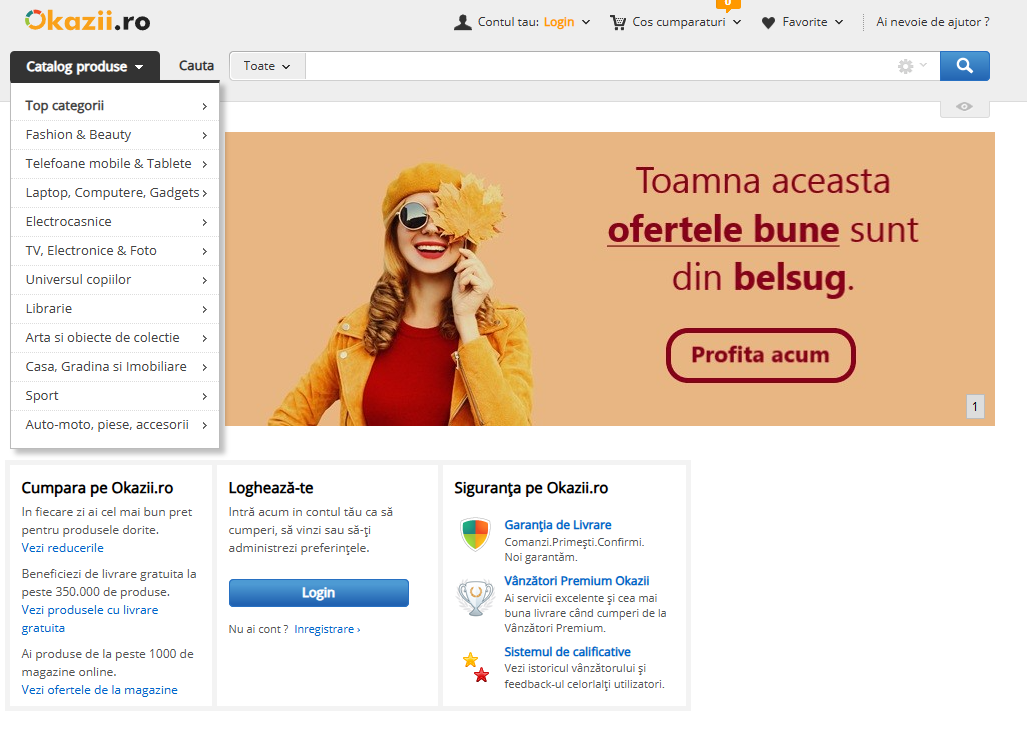
Task: Click the Garanția de Livrare shield icon
Action: (x=475, y=534)
